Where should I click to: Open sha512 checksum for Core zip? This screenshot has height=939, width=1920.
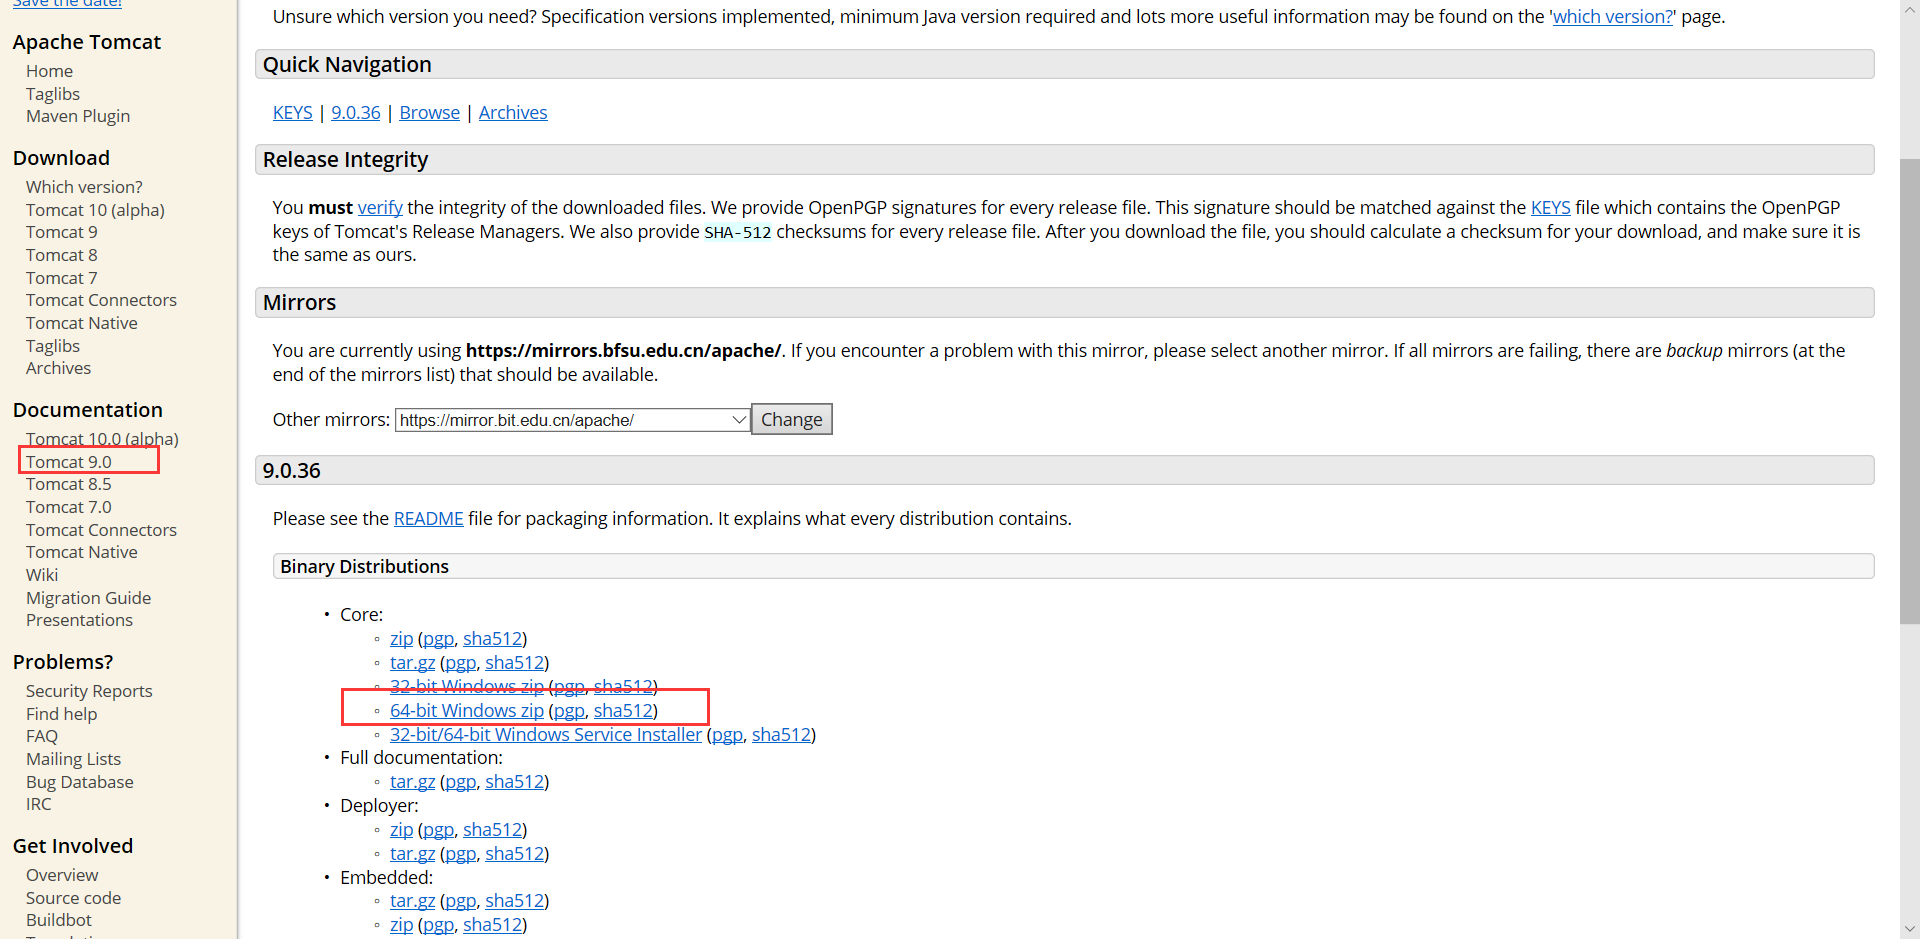[492, 639]
